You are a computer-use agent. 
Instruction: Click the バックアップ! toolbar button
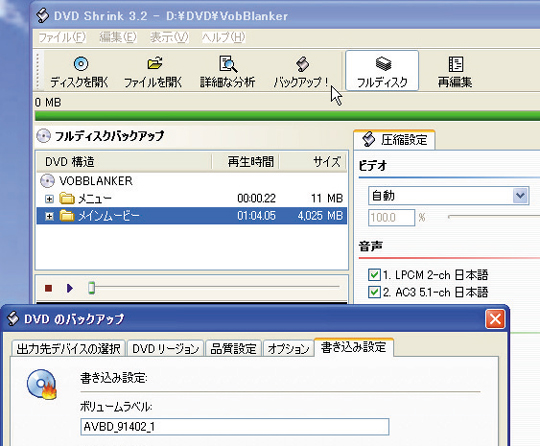[x=301, y=71]
